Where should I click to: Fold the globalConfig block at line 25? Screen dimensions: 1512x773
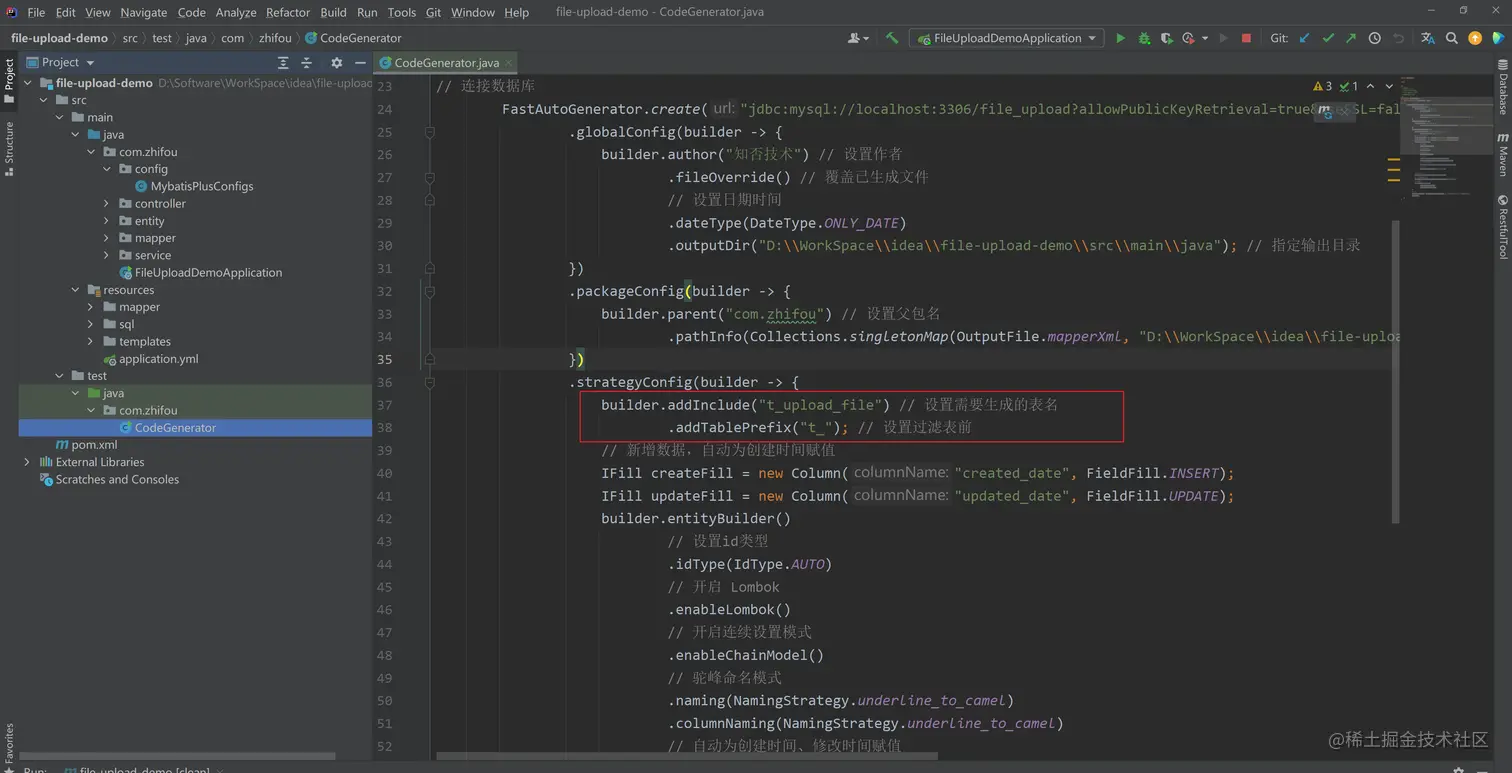(429, 132)
